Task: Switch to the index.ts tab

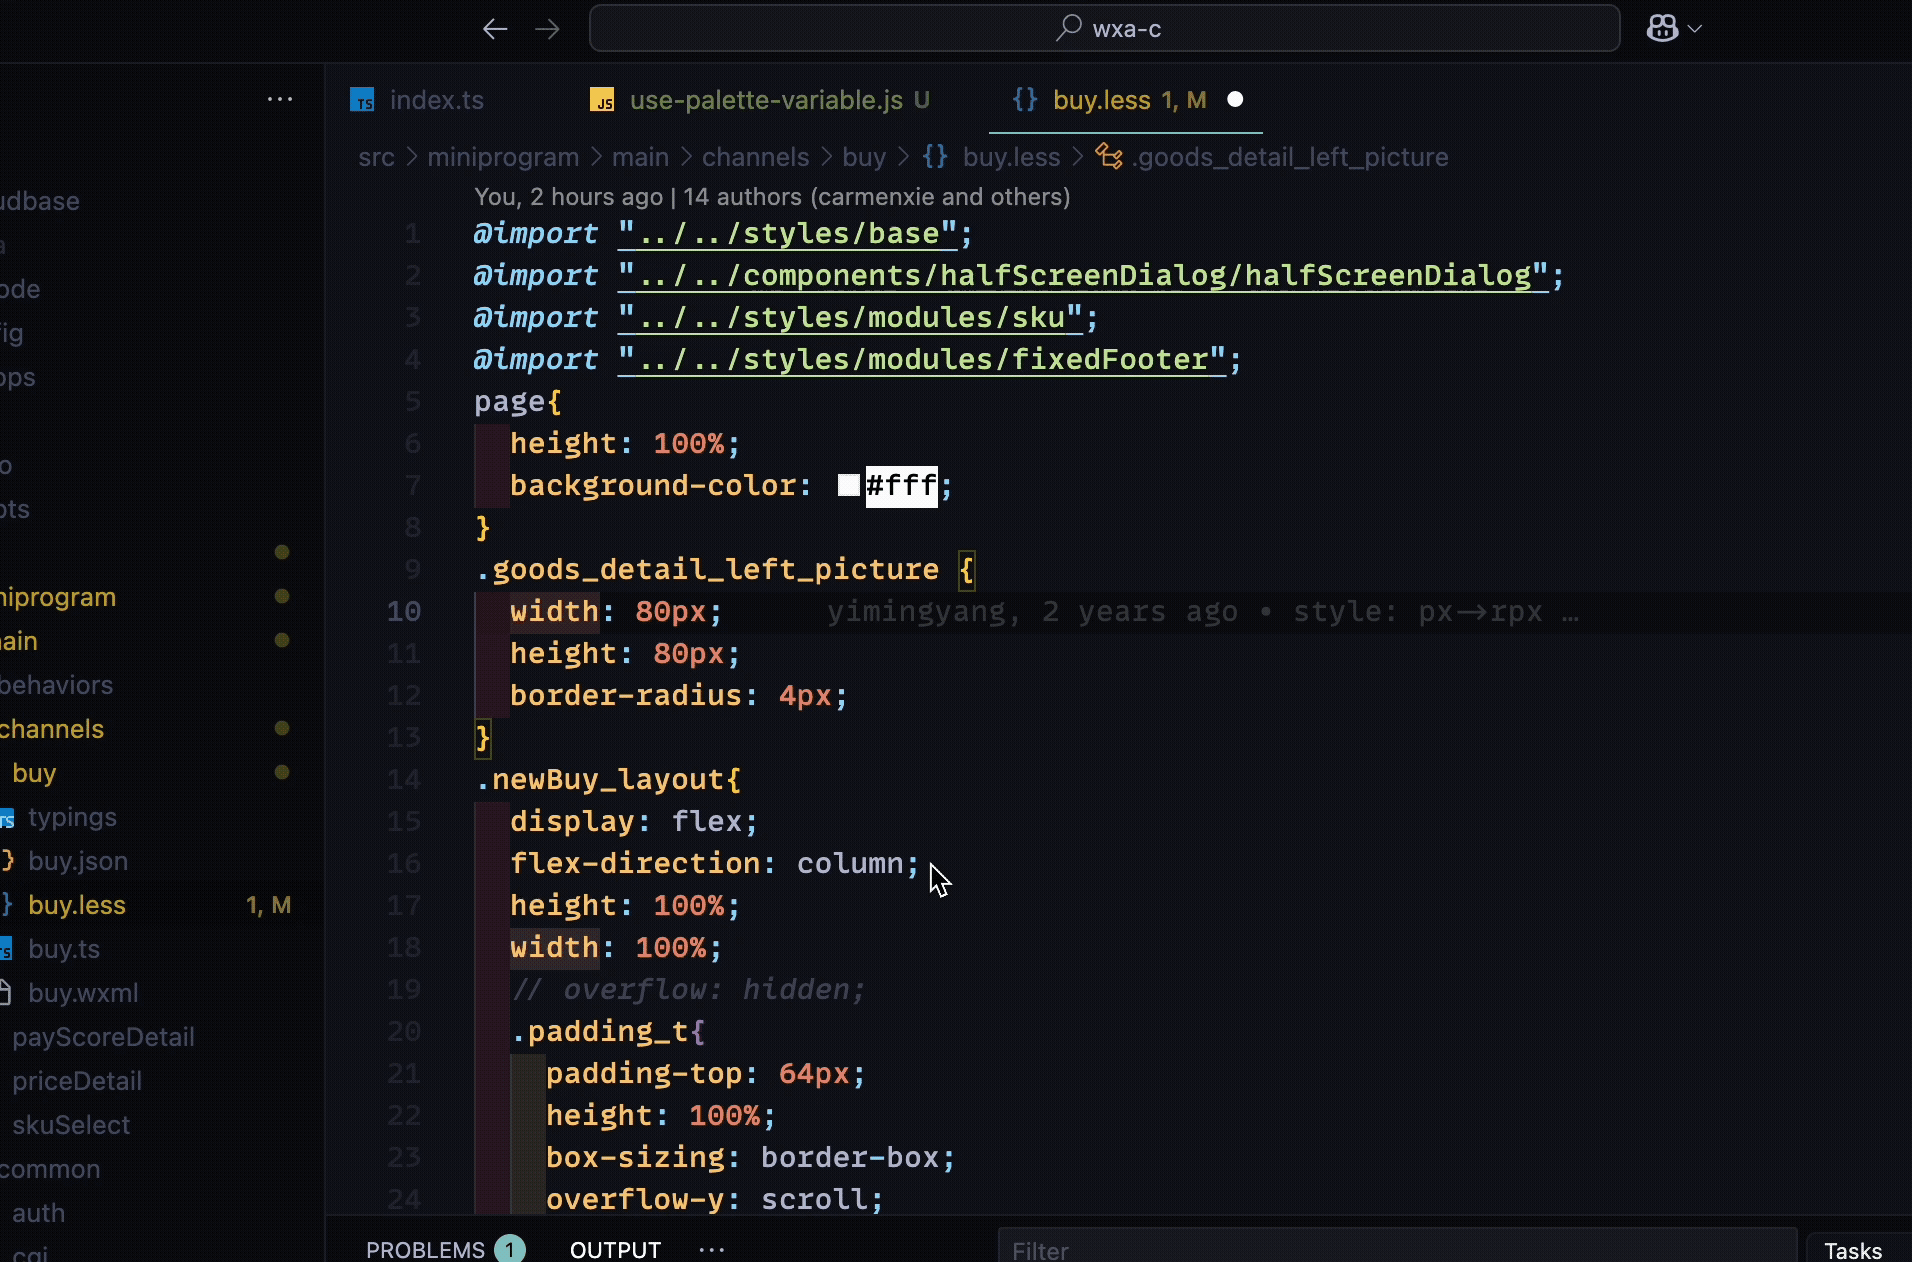Action: pos(436,100)
